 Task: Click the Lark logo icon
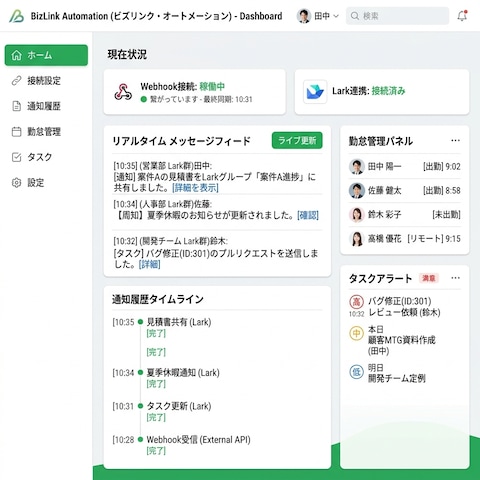(315, 92)
